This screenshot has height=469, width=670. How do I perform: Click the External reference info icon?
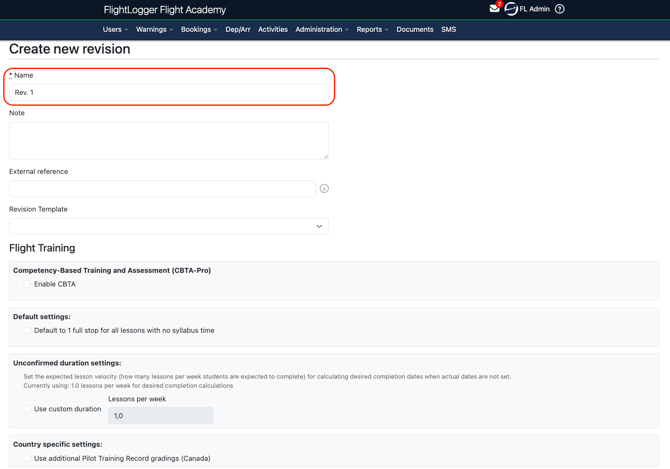[x=324, y=188]
